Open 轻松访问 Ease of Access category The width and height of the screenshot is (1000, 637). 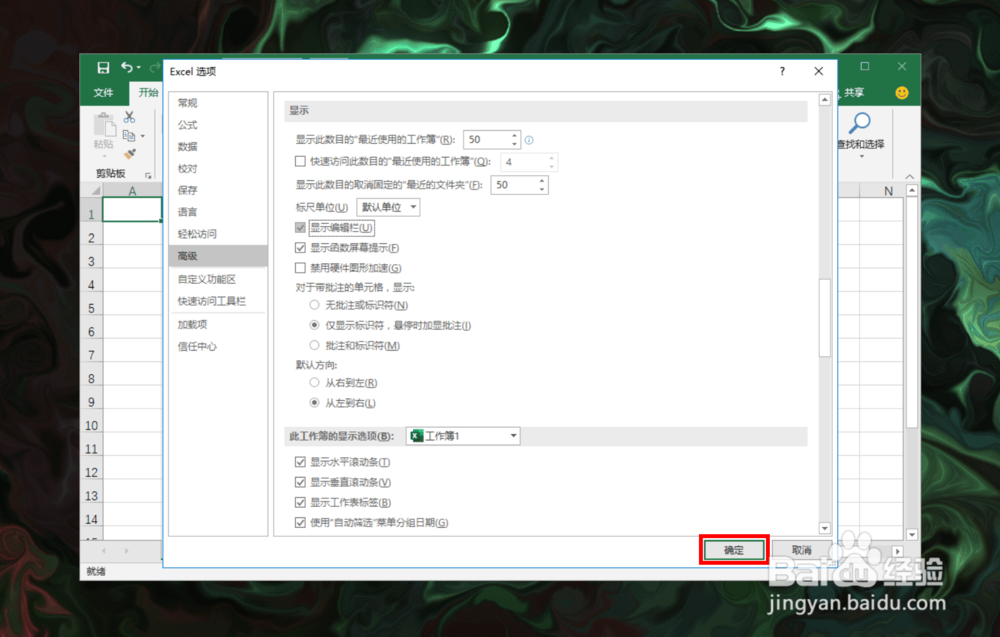tap(218, 233)
